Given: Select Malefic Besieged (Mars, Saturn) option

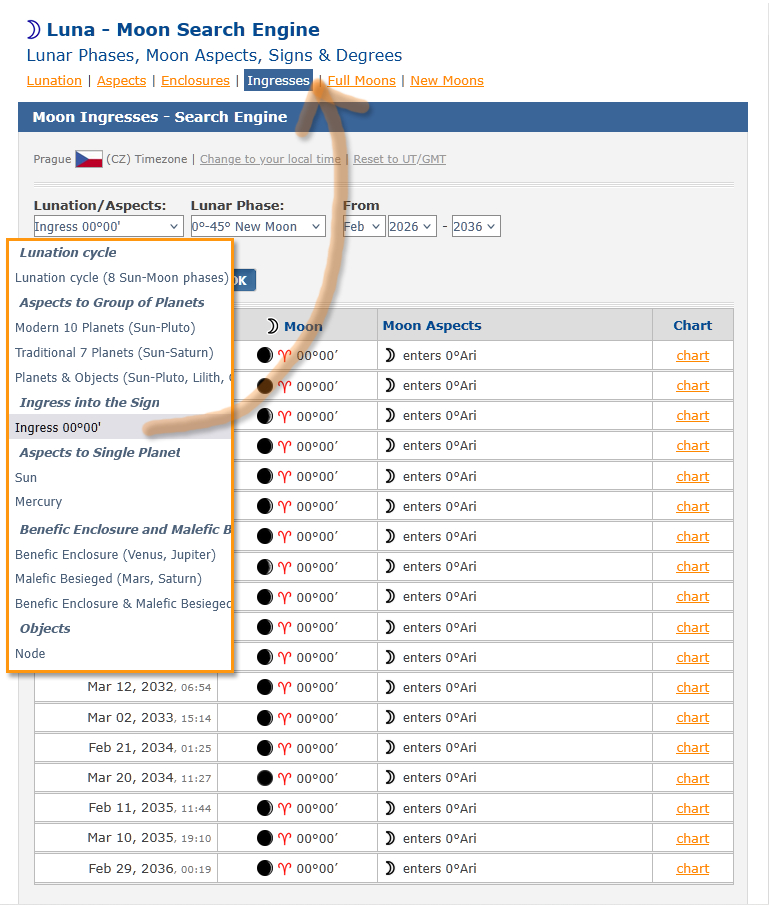Looking at the screenshot, I should tap(108, 579).
